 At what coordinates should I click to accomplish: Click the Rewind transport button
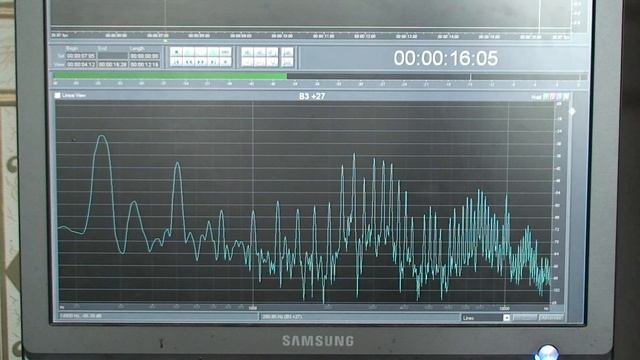pos(189,62)
